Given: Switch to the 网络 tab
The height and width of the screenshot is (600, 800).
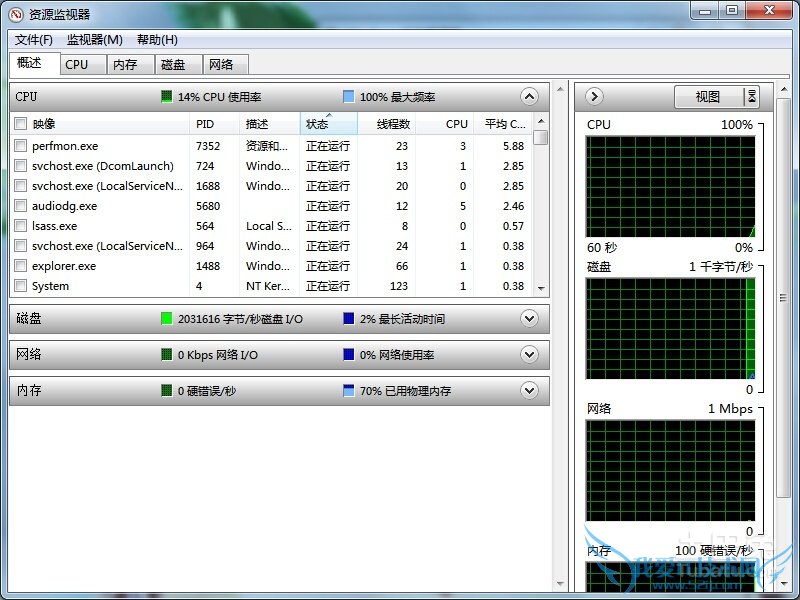Looking at the screenshot, I should [221, 64].
